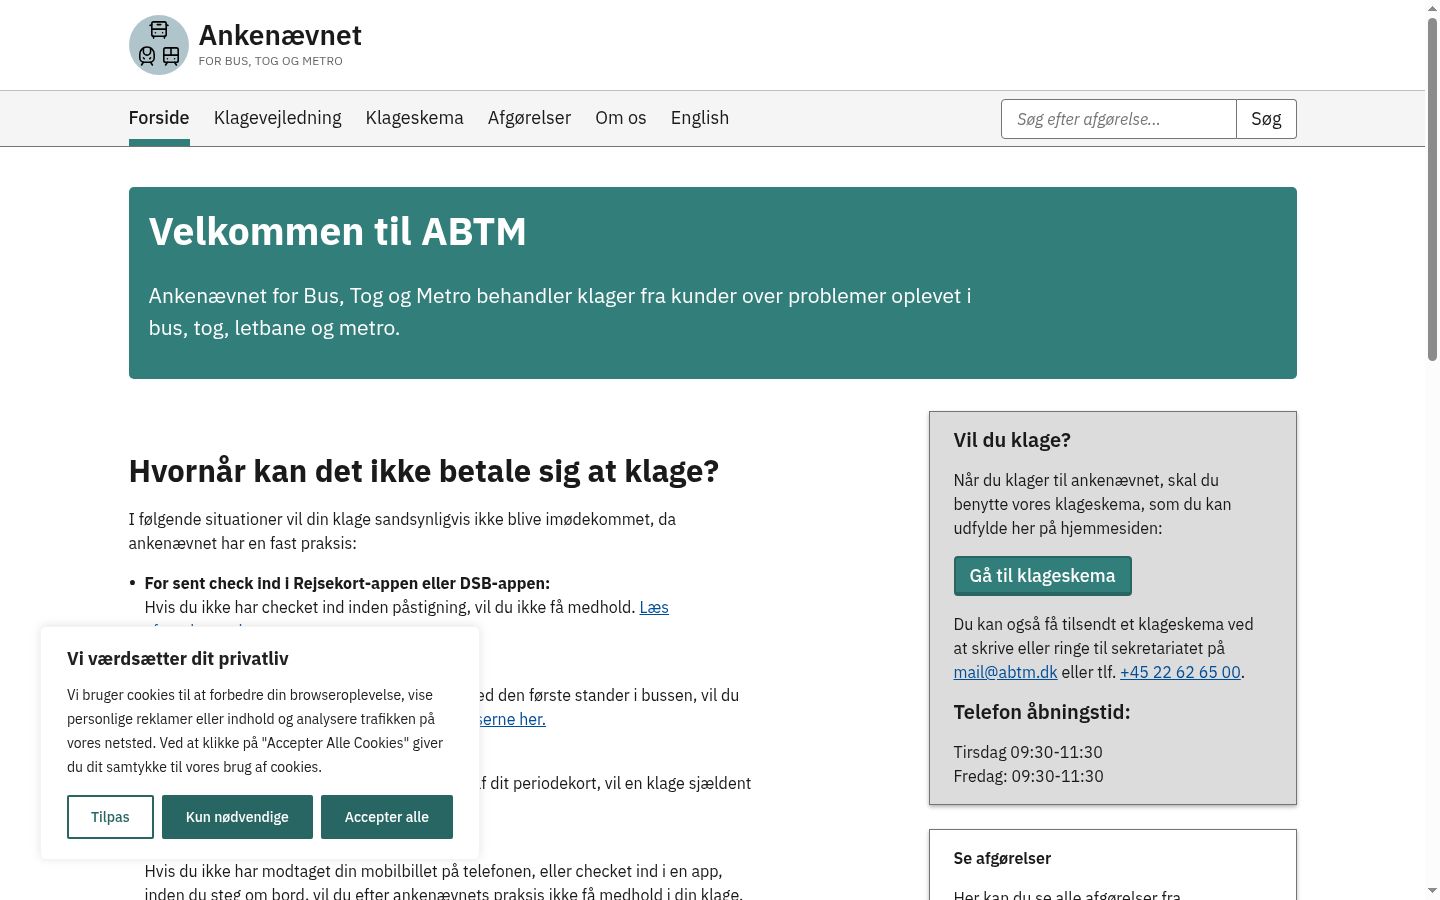Click the Vi værdsætter dit privatliv heading
The width and height of the screenshot is (1440, 900).
coord(178,658)
